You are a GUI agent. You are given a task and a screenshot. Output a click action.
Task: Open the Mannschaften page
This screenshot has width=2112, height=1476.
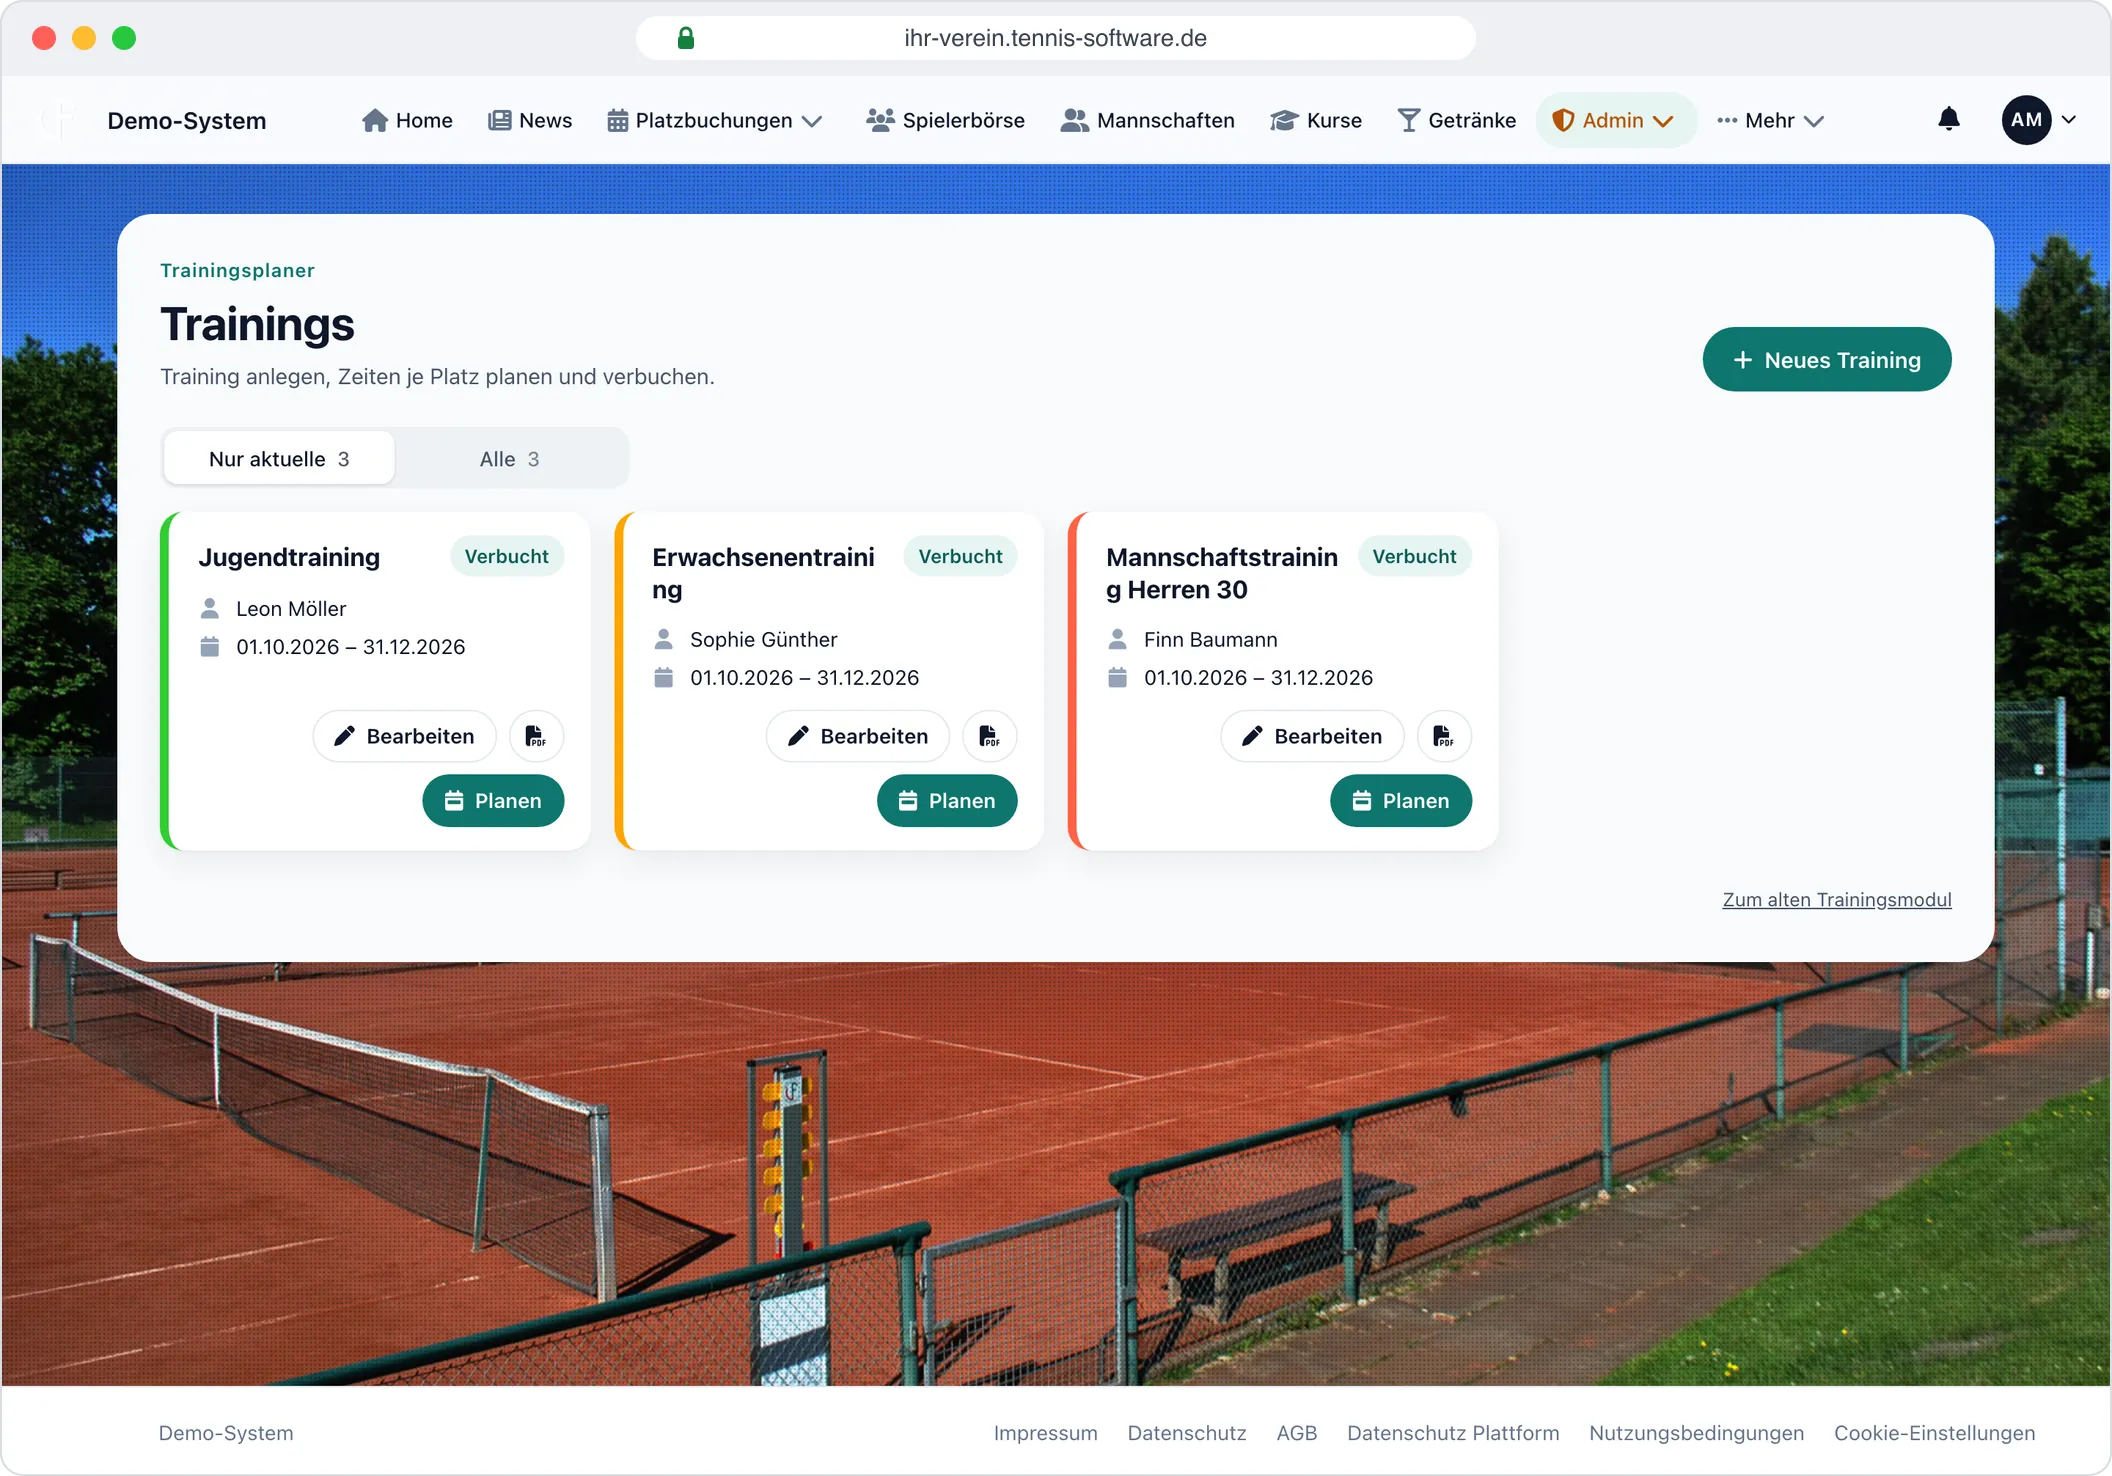(x=1148, y=120)
